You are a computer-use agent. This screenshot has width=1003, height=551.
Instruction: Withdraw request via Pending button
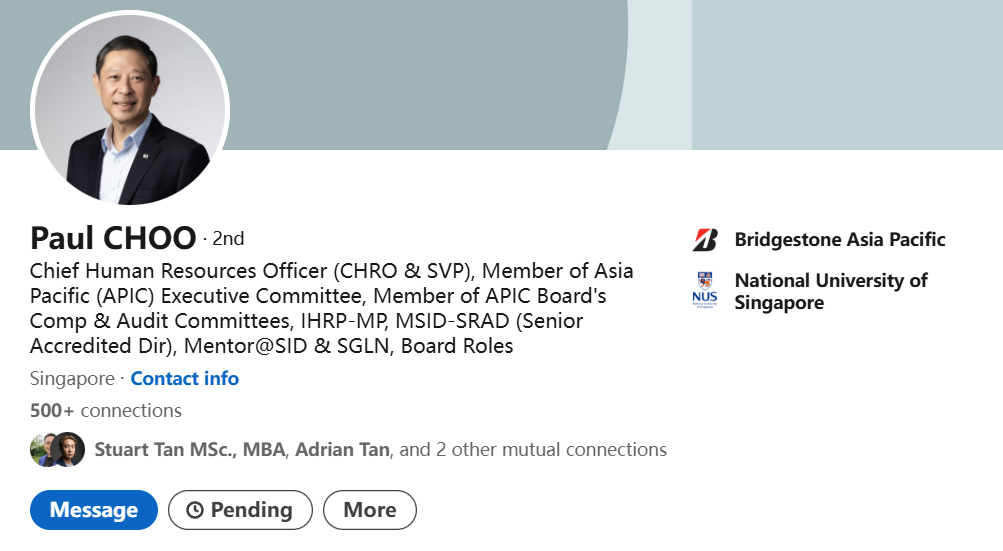[240, 510]
